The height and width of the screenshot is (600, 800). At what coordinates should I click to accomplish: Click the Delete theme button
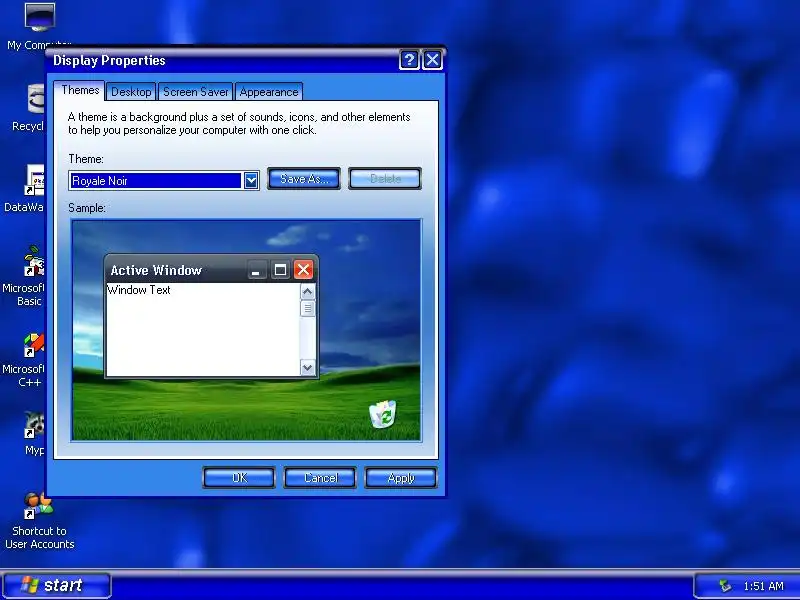(x=385, y=179)
